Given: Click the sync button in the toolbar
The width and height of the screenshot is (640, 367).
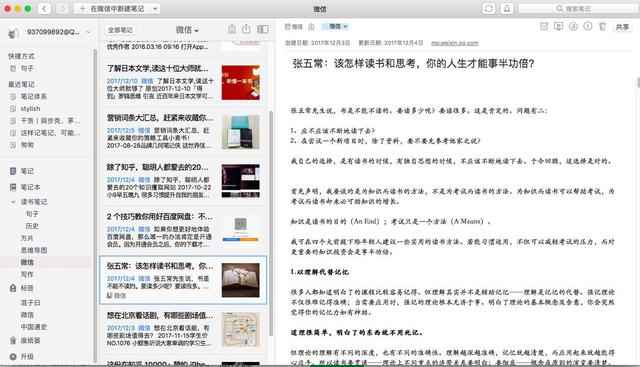Looking at the screenshot, I should click(x=489, y=9).
